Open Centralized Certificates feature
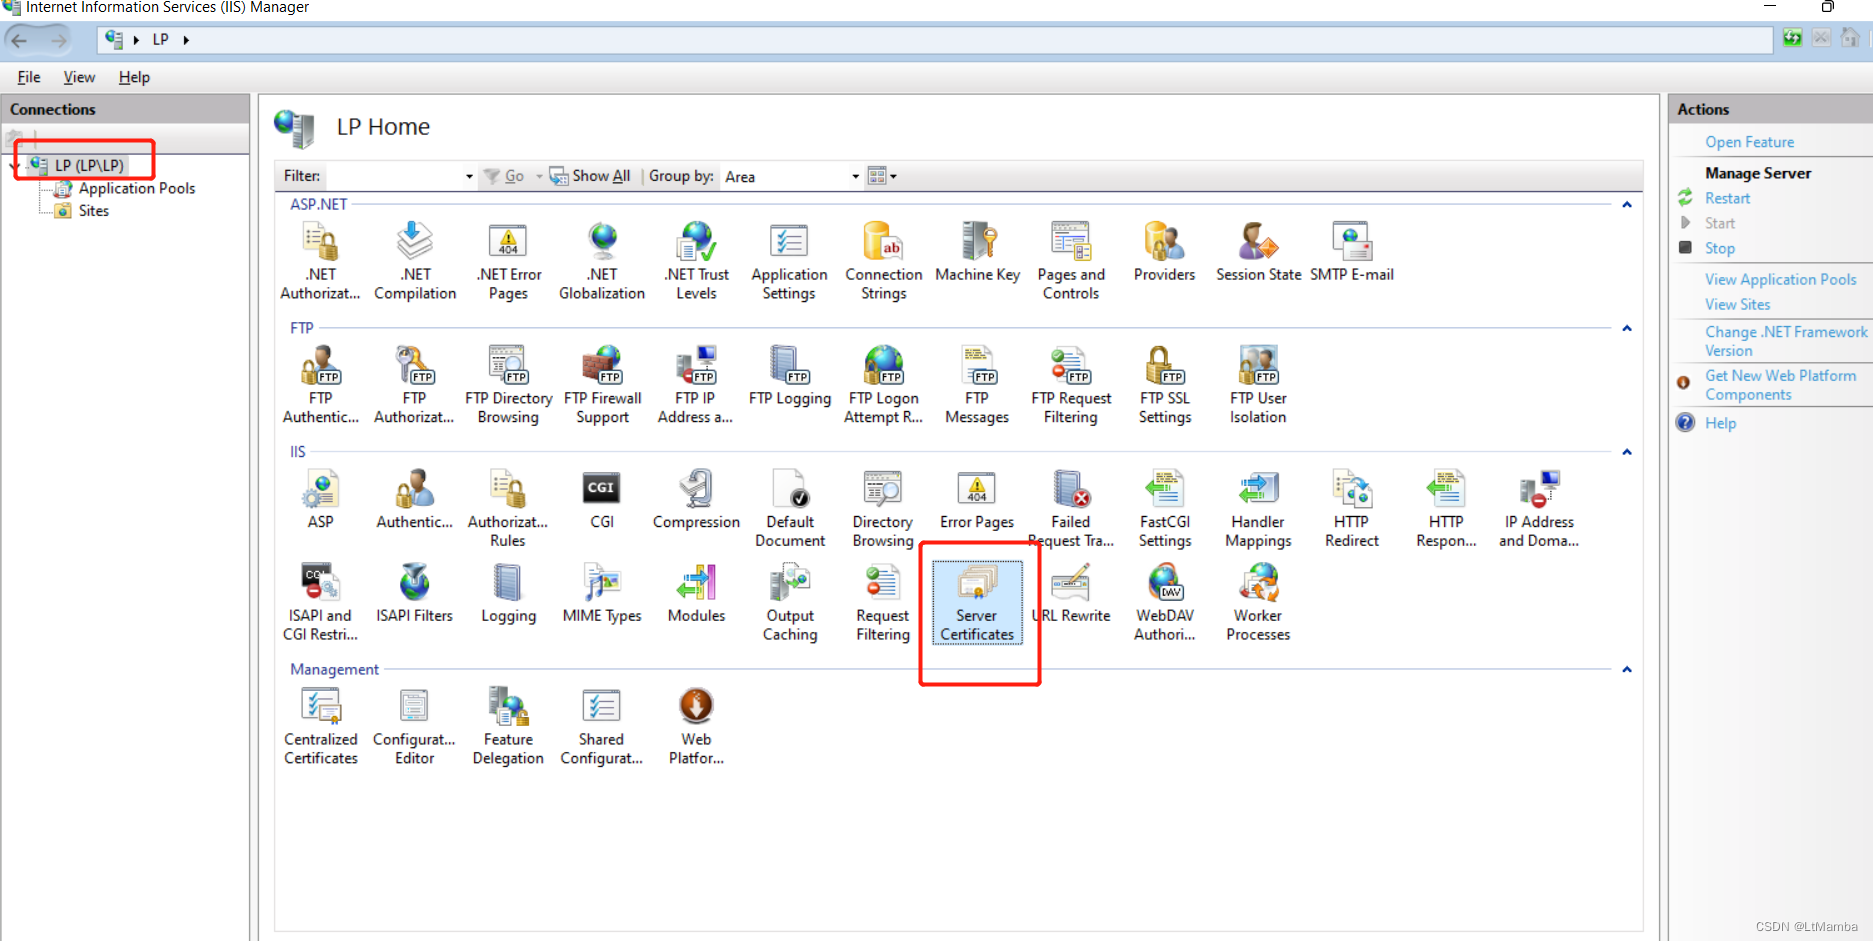 tap(320, 727)
